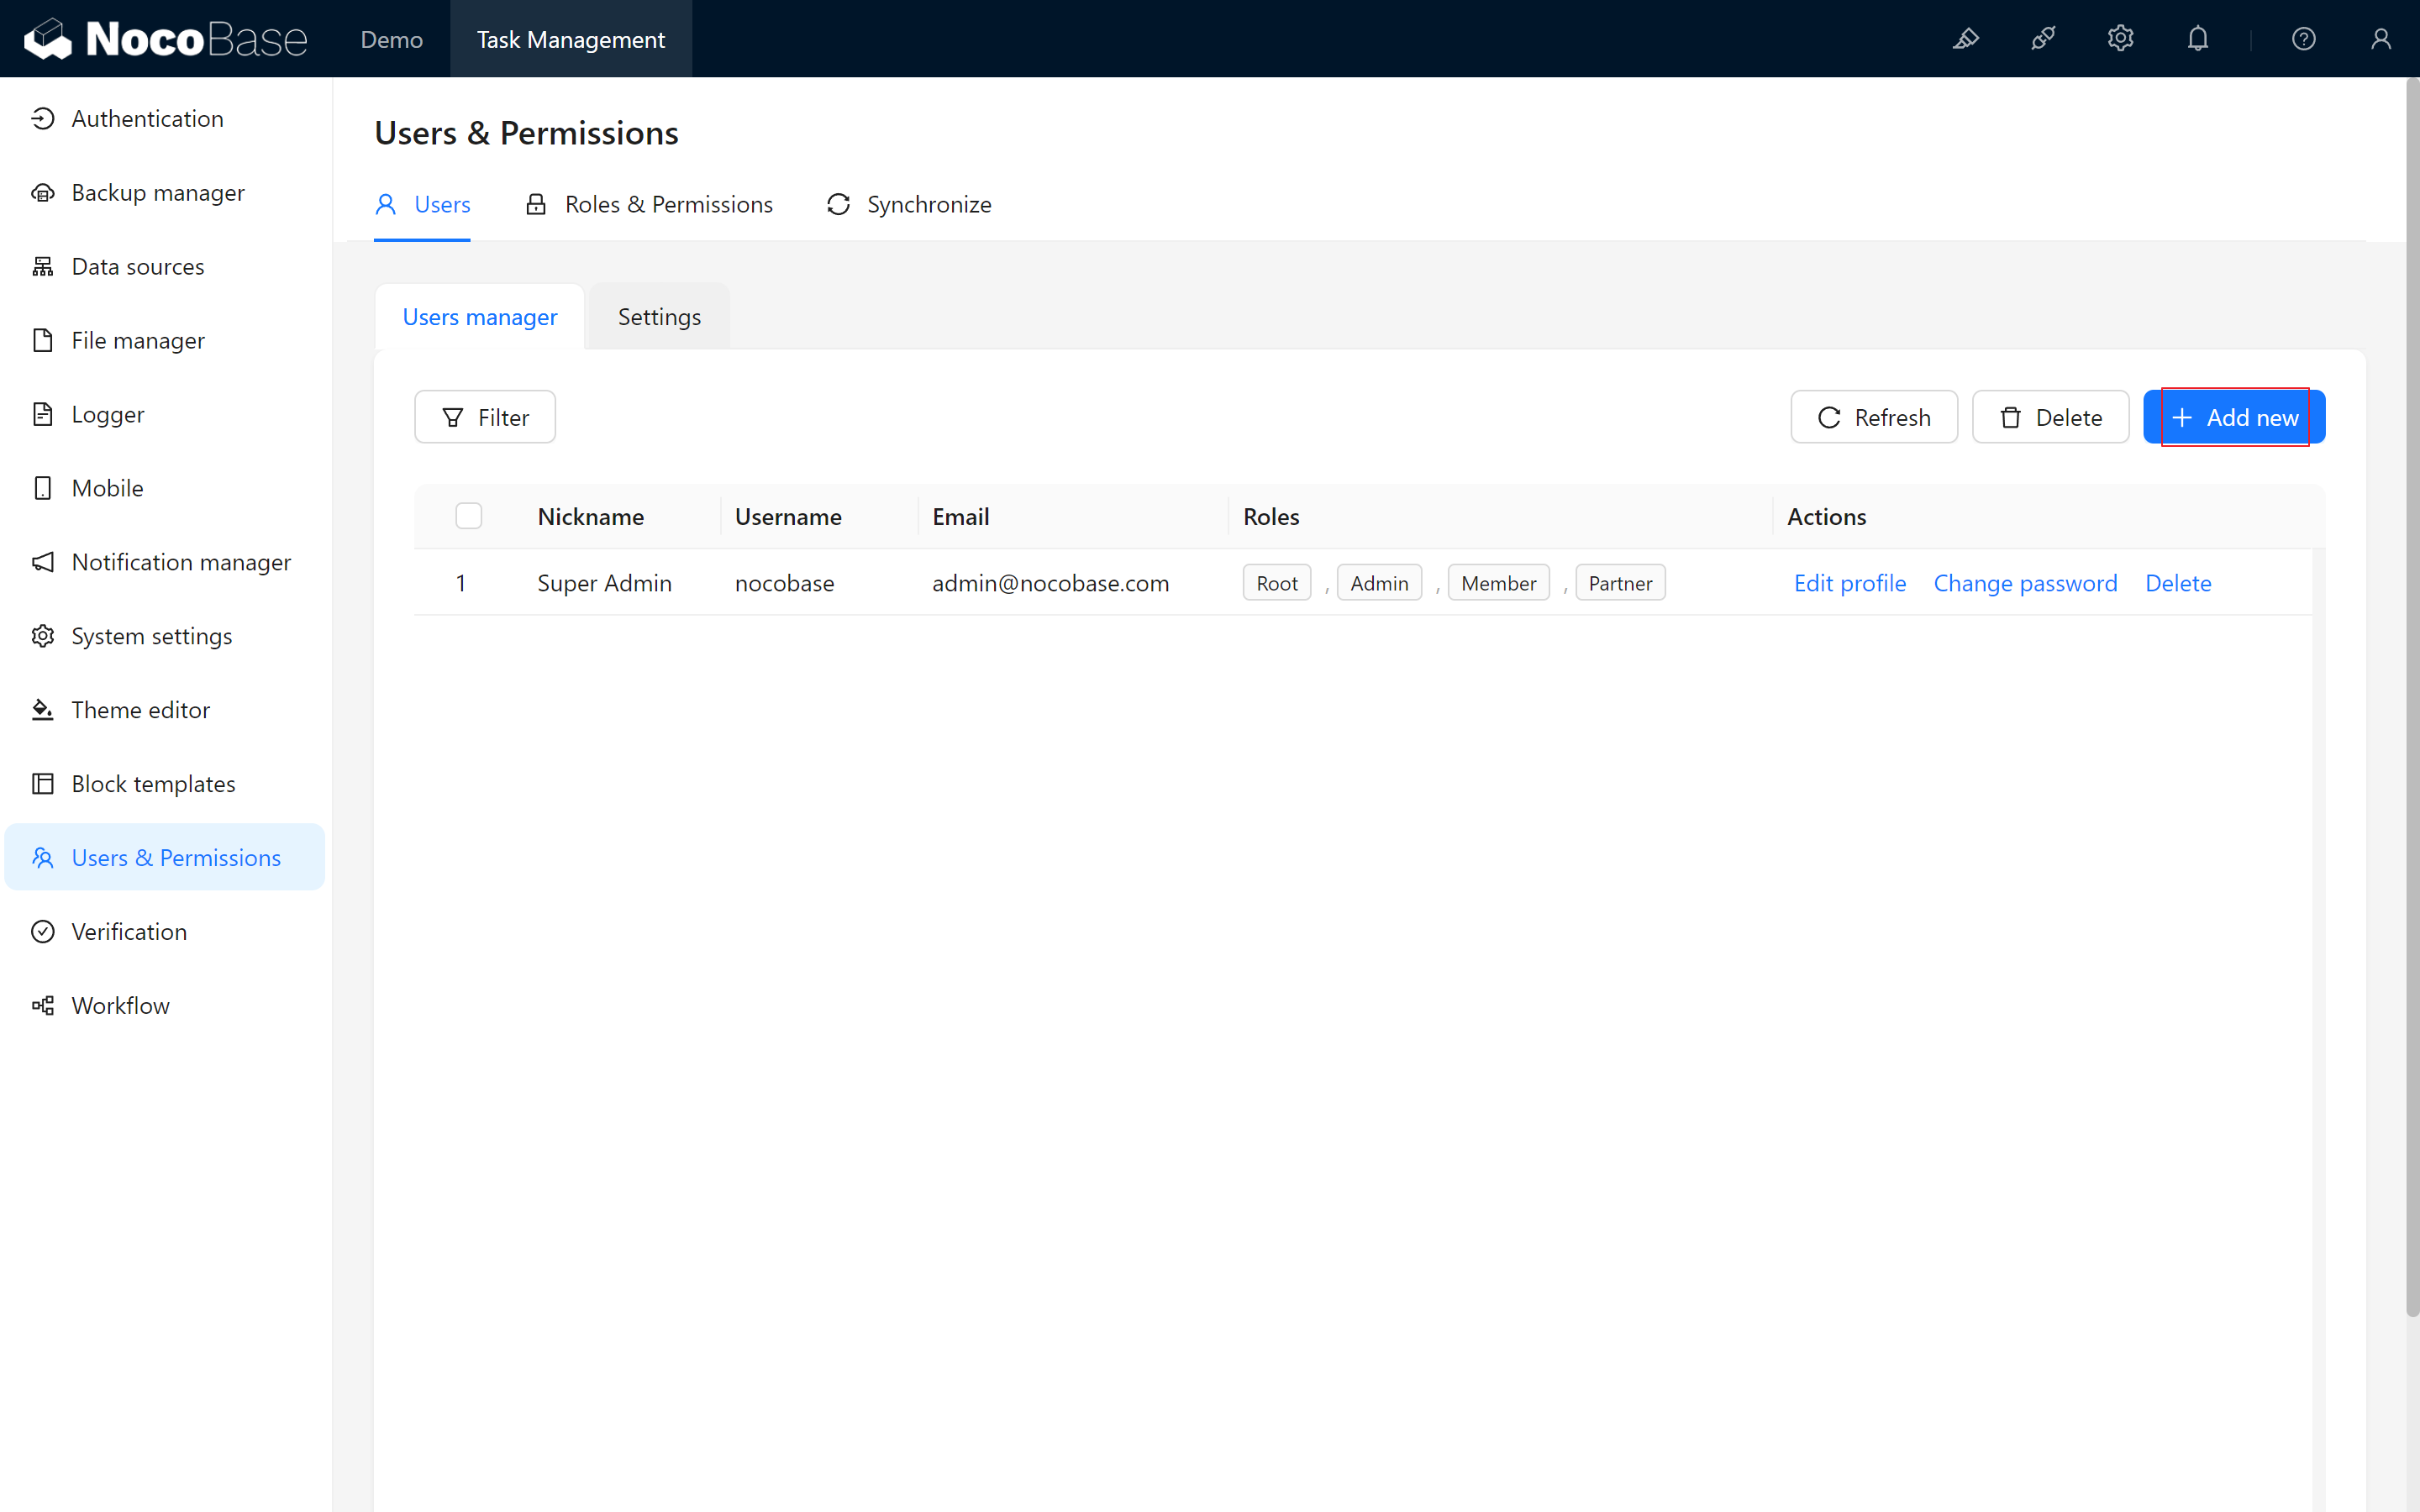Select the Users tab
The image size is (2420, 1512).
coord(422,205)
